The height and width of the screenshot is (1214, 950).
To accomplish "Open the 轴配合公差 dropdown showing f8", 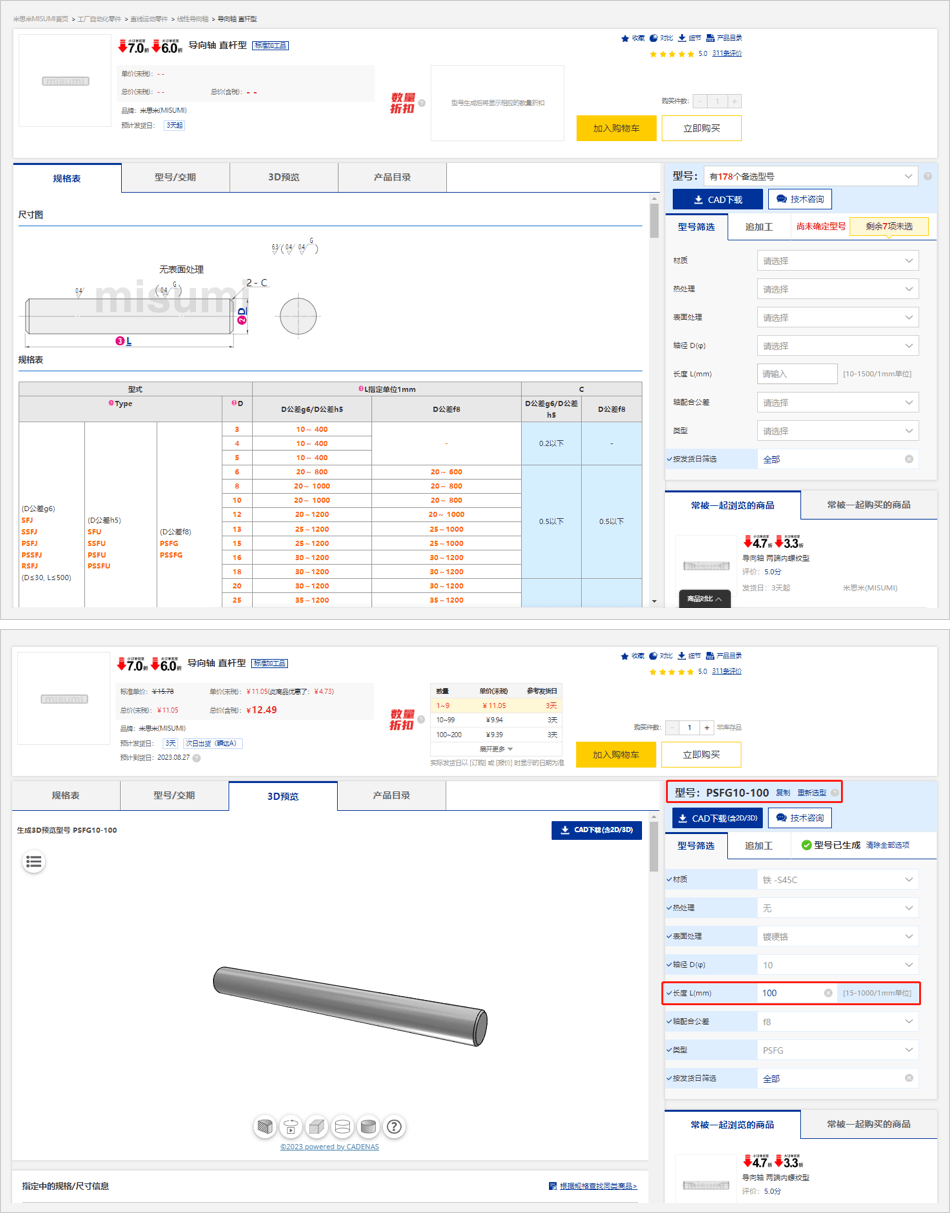I will [838, 1022].
